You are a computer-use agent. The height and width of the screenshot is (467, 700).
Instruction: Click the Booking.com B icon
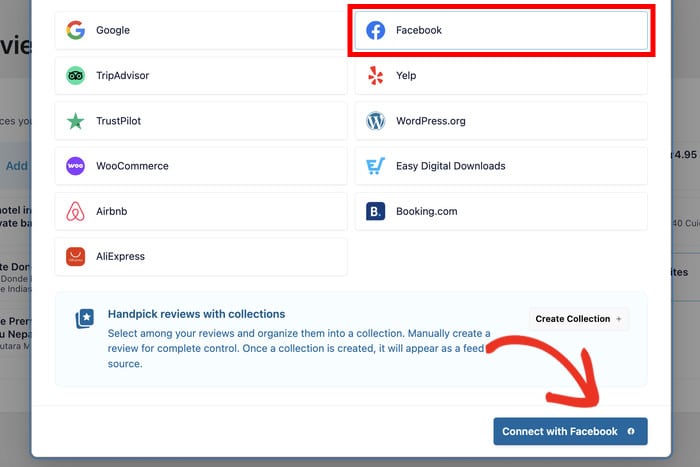coord(375,211)
